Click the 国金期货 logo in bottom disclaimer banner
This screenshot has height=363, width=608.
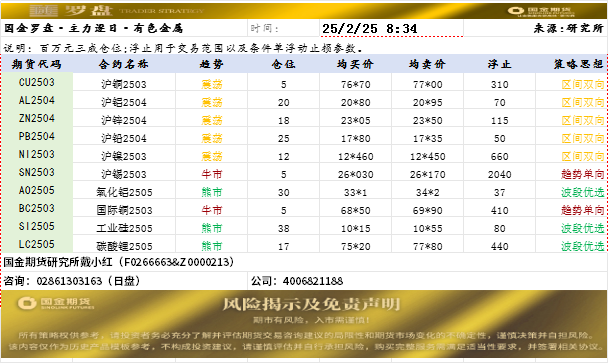(x=56, y=303)
